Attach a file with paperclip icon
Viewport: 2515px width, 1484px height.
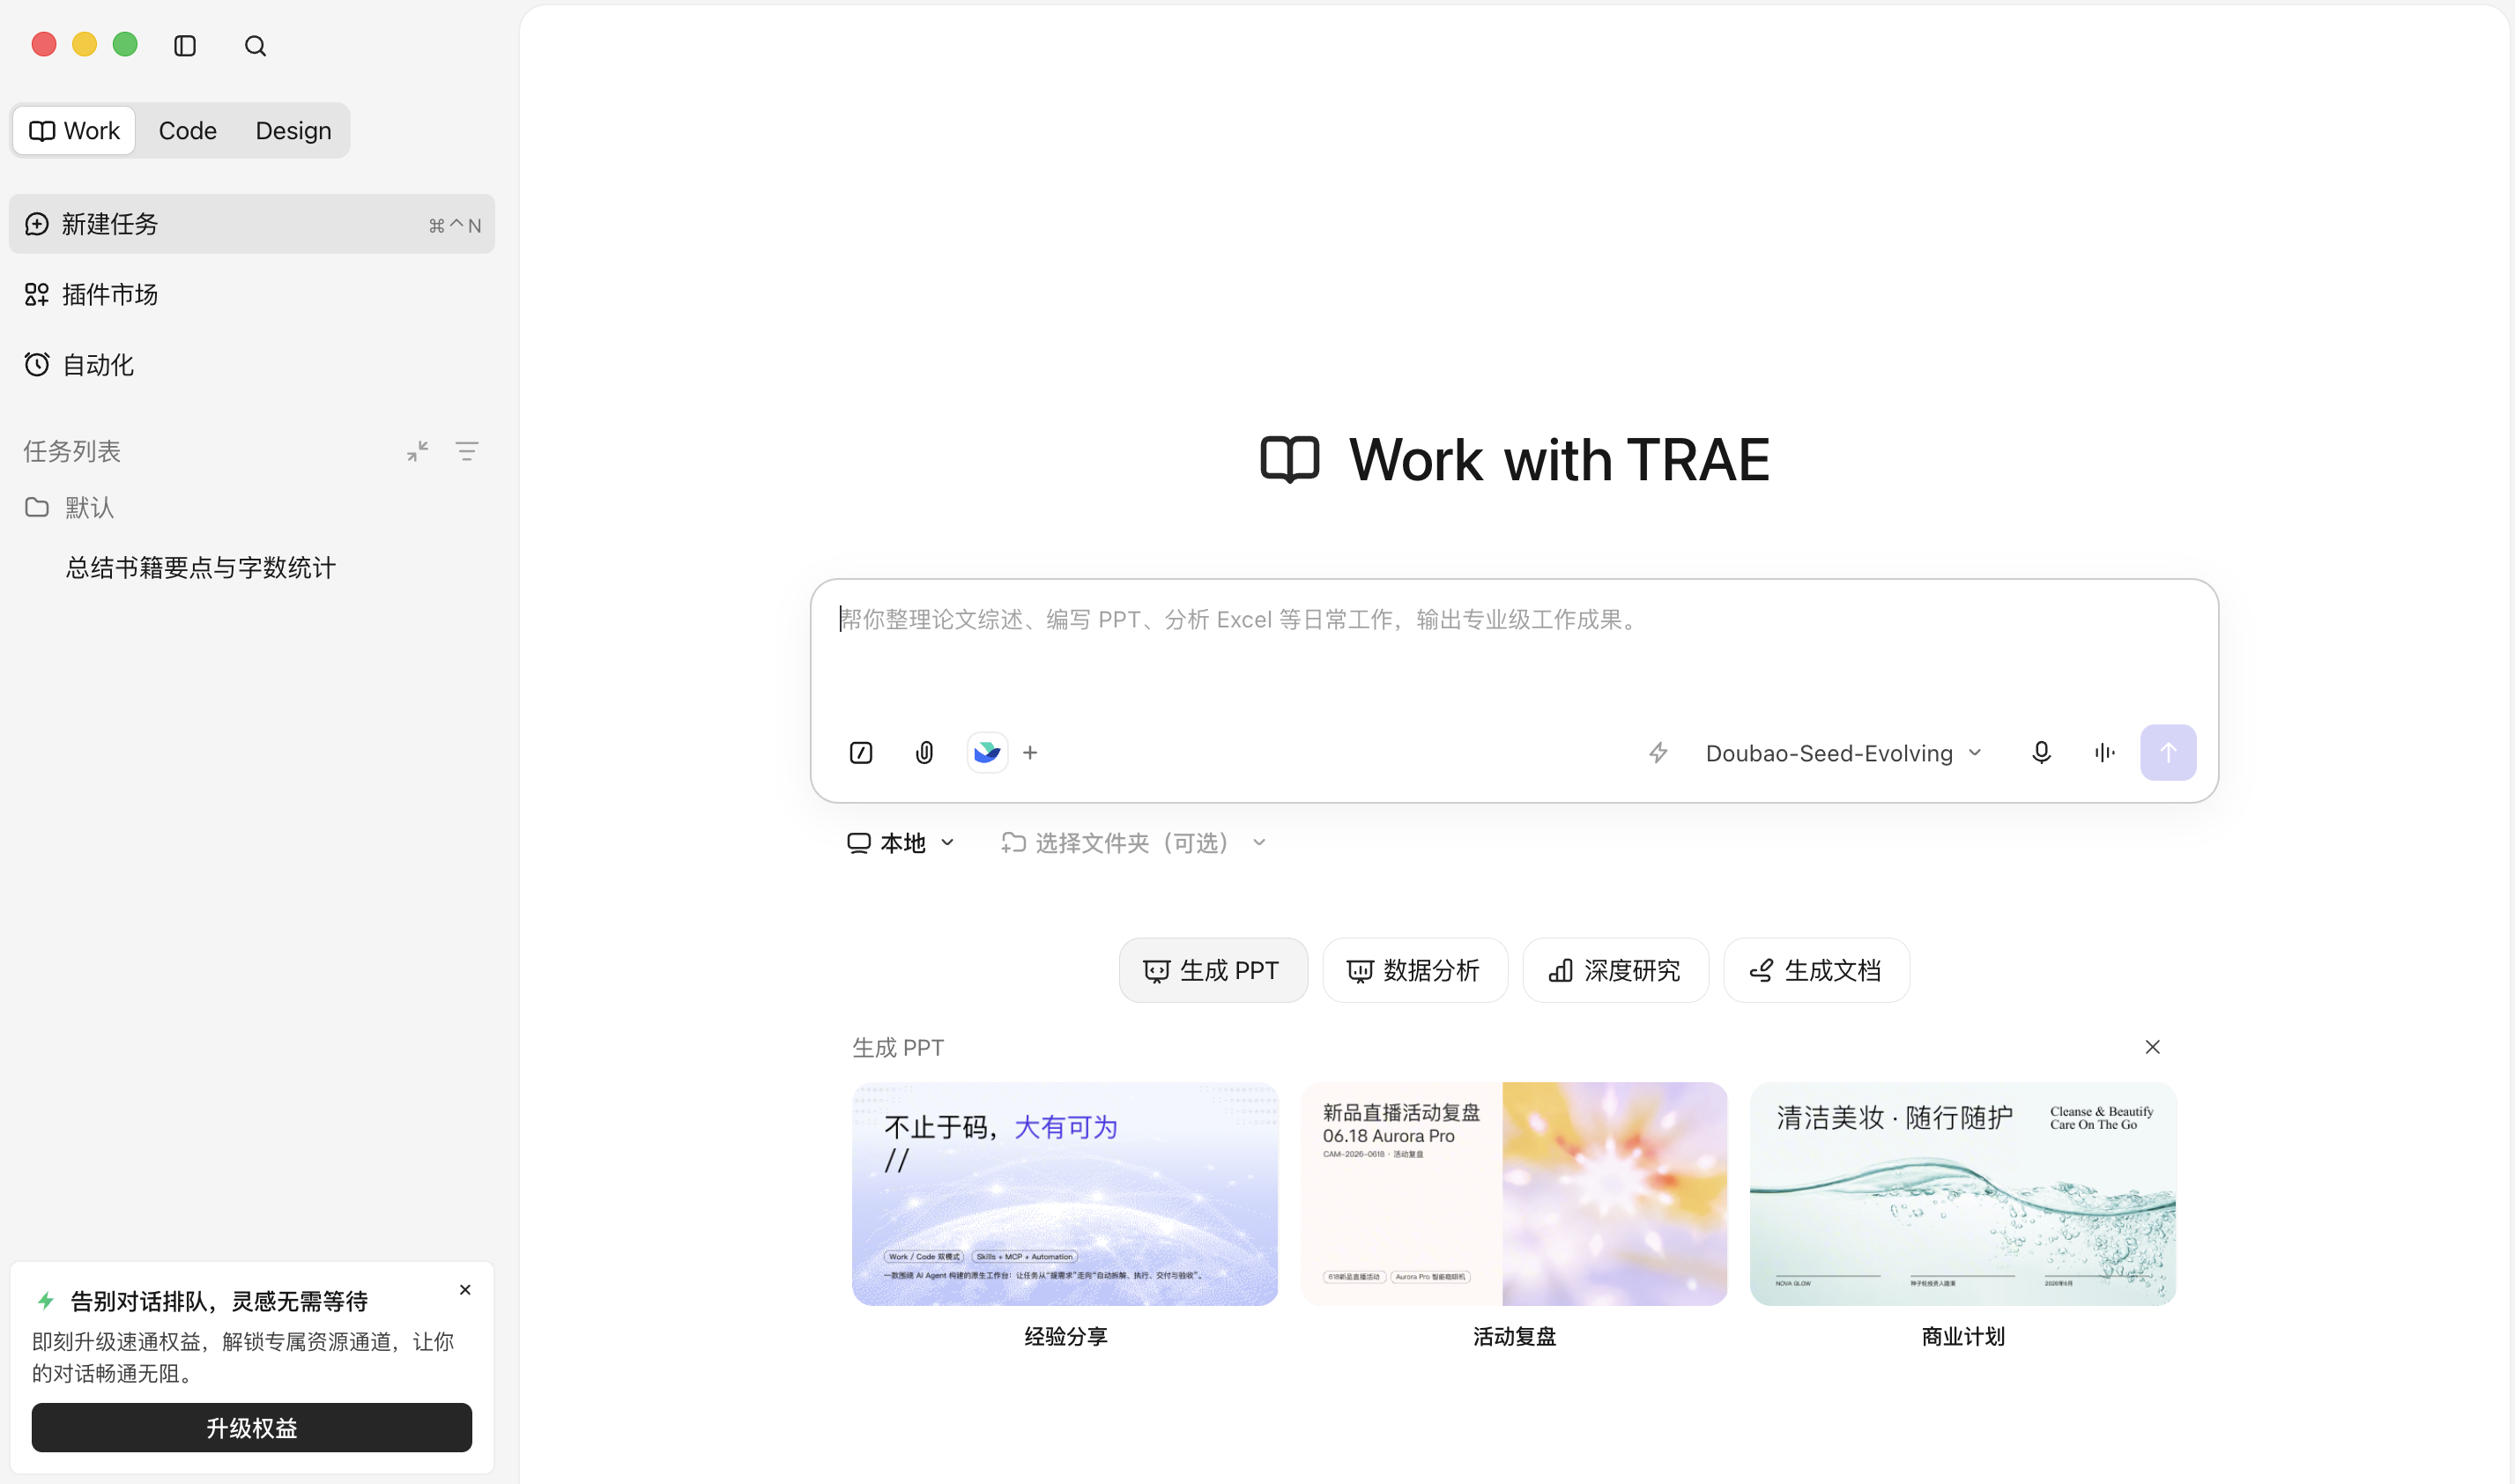coord(924,753)
